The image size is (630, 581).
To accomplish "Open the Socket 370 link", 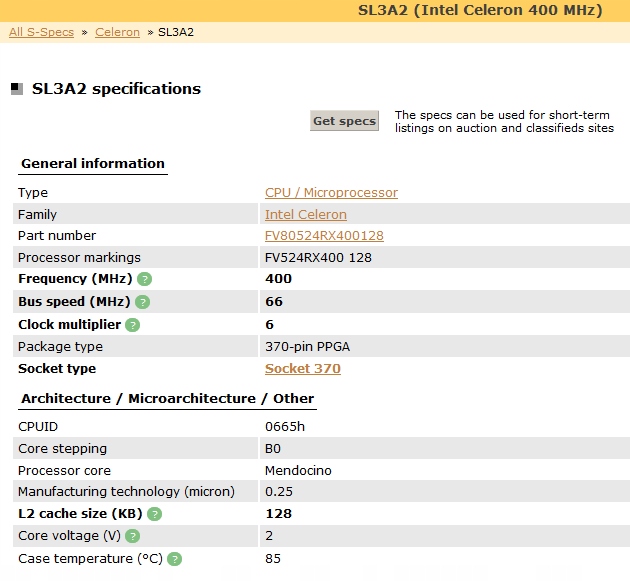I will pyautogui.click(x=303, y=368).
